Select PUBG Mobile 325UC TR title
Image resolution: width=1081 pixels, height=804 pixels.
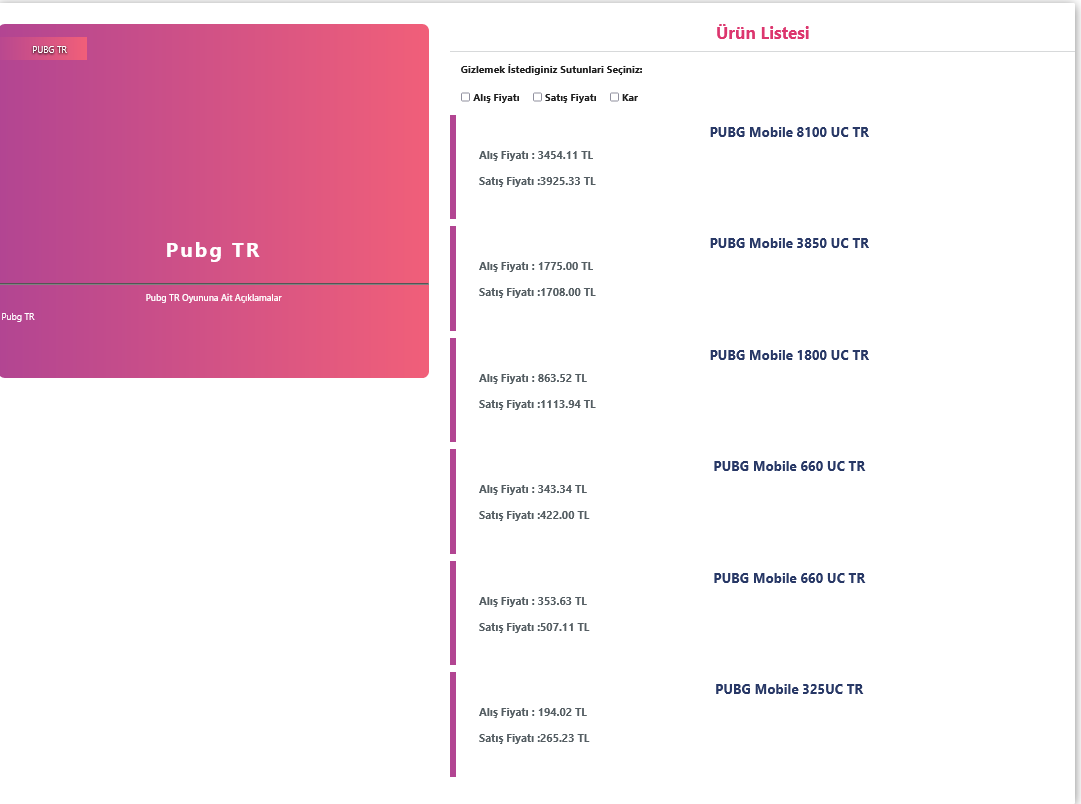[789, 689]
